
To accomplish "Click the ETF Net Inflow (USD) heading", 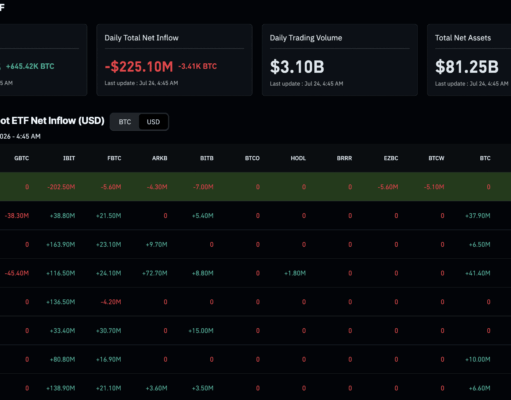I will 52,121.
